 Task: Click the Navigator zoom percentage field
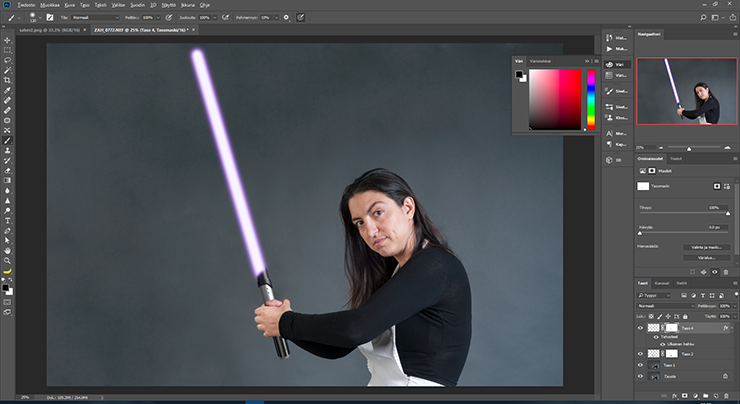pyautogui.click(x=645, y=148)
